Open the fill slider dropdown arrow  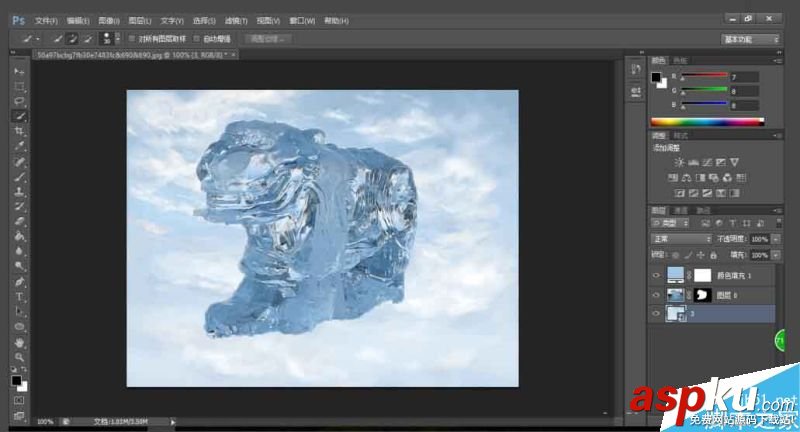pyautogui.click(x=776, y=255)
